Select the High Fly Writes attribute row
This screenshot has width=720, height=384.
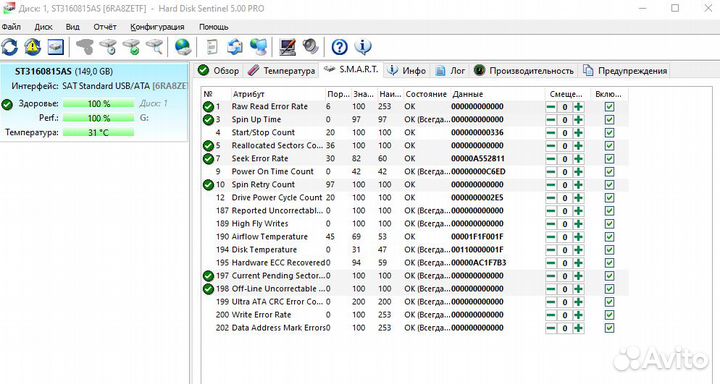(415, 224)
